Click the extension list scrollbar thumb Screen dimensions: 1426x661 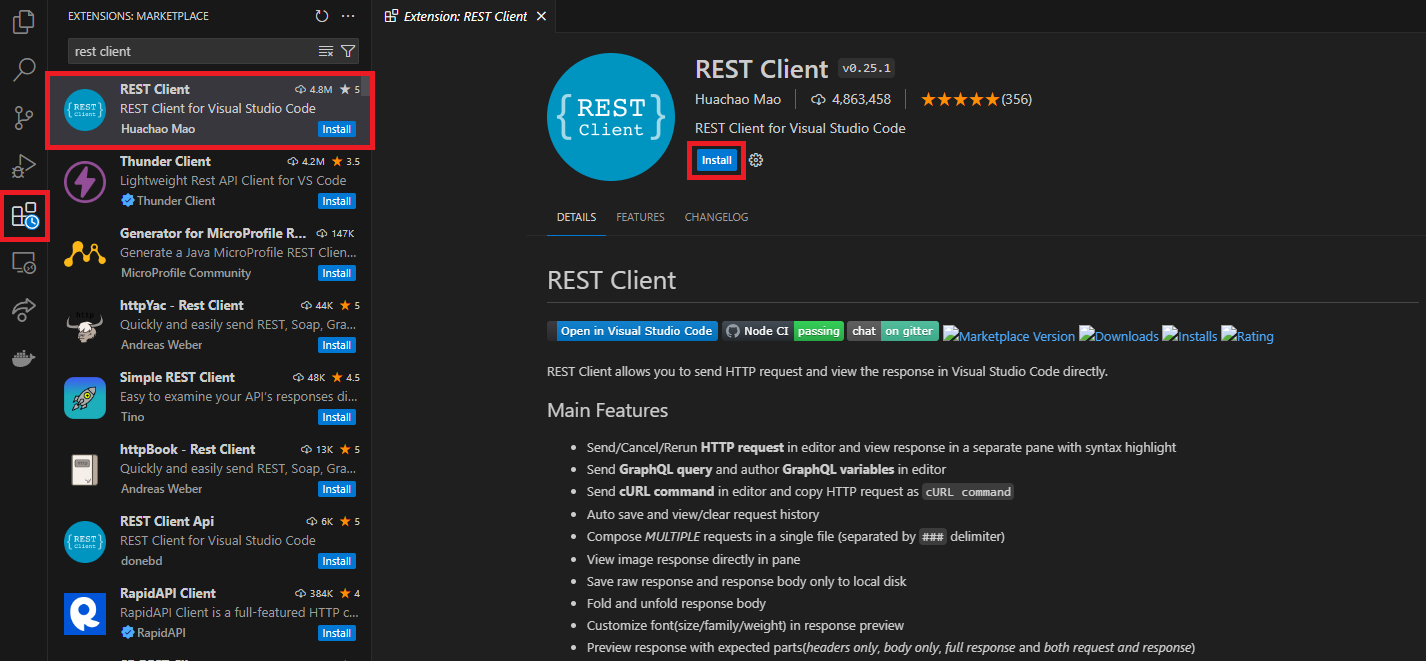[366, 84]
